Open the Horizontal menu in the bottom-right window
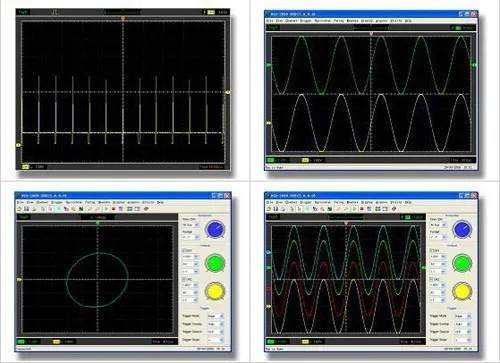The height and width of the screenshot is (363, 500). 323,202
